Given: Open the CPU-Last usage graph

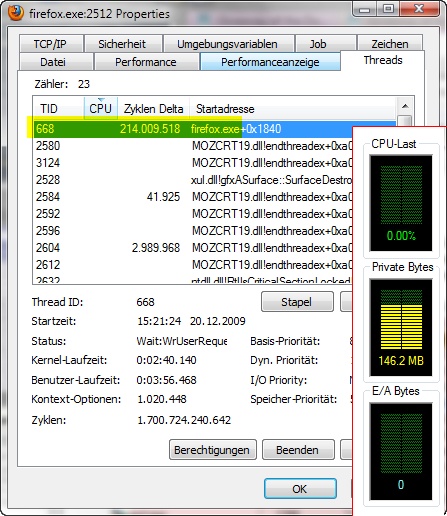Looking at the screenshot, I should (x=401, y=203).
